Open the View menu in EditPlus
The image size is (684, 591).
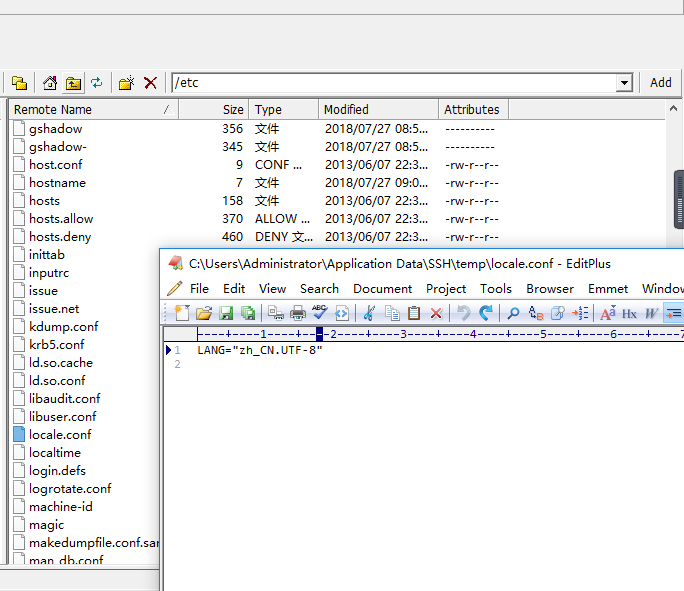point(273,289)
